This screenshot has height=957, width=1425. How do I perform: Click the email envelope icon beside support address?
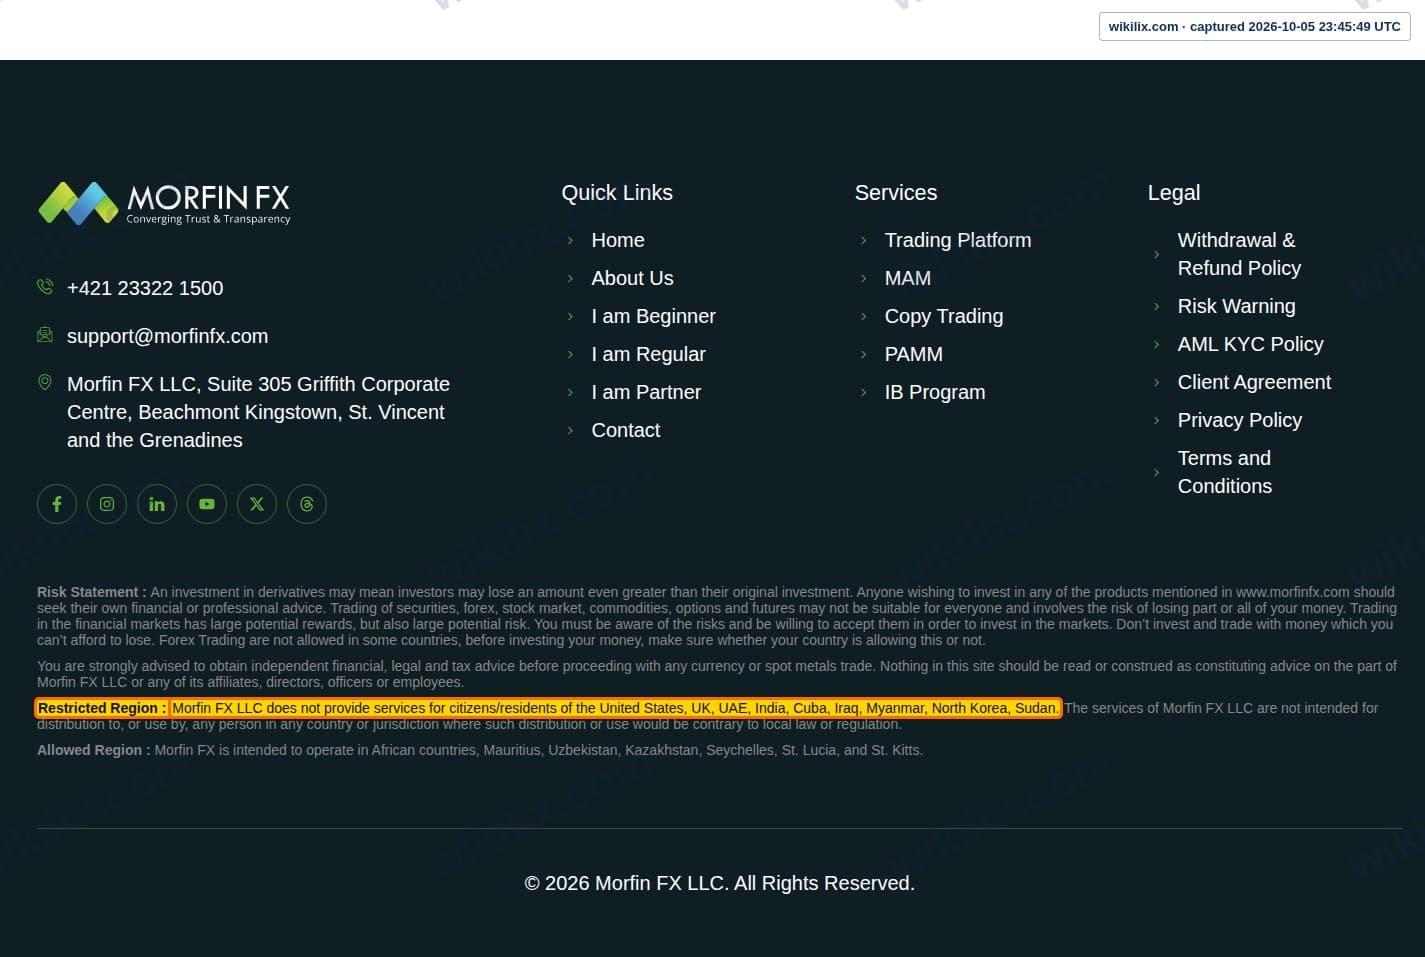(45, 335)
